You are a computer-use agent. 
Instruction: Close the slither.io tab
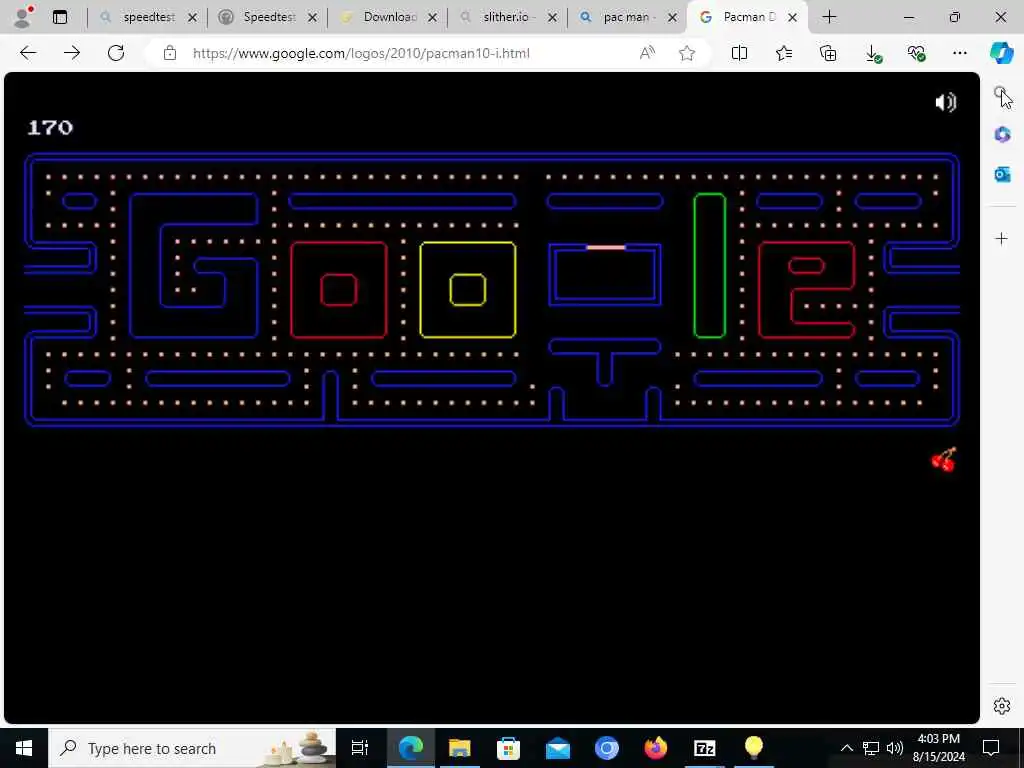point(552,18)
